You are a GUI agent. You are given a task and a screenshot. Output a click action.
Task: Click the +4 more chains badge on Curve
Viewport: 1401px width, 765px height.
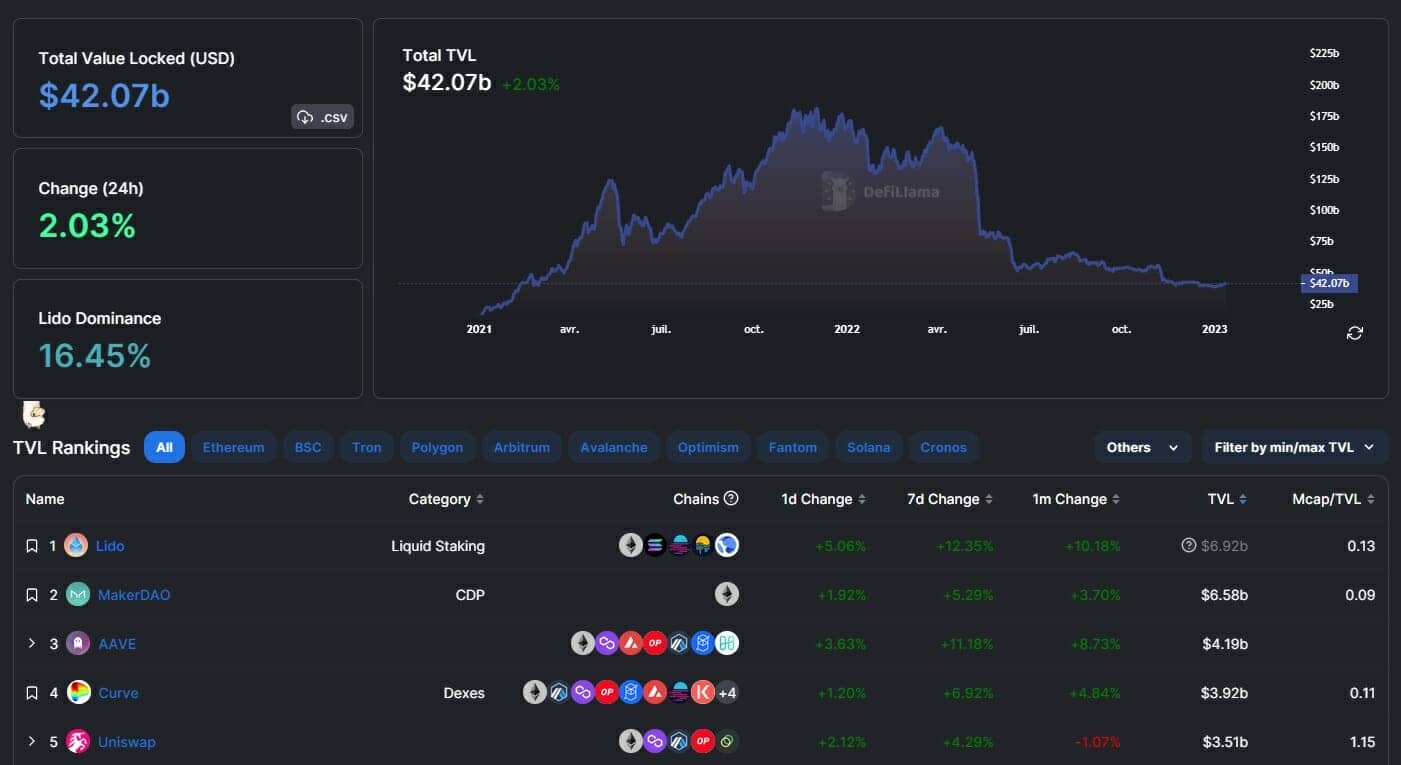tap(727, 693)
